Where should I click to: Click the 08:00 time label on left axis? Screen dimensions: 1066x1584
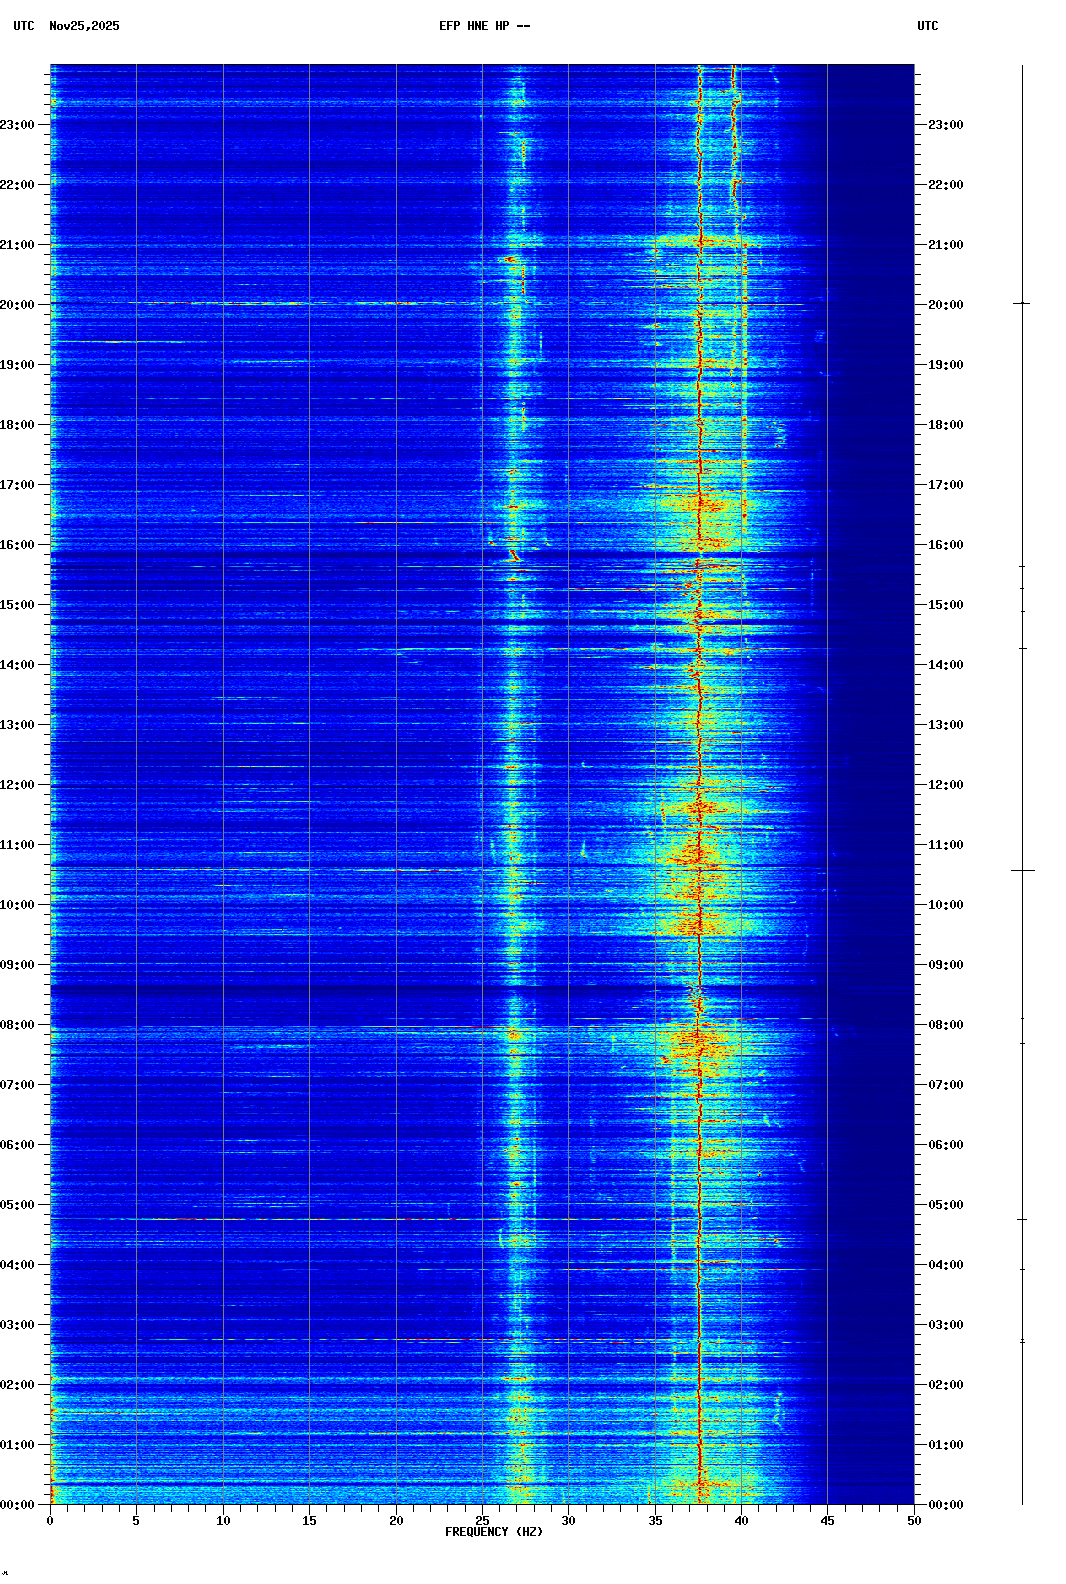tap(18, 1025)
